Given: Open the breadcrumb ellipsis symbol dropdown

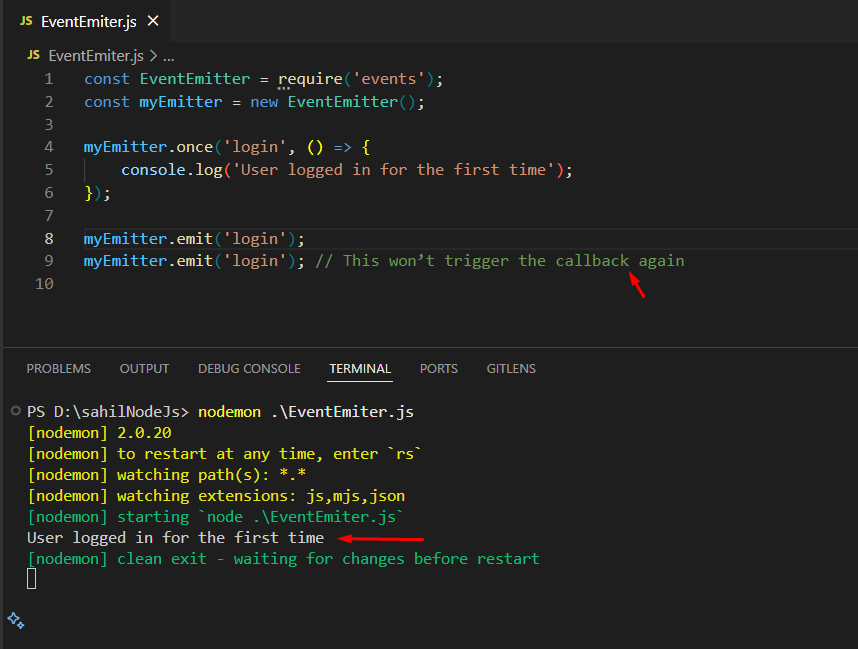Looking at the screenshot, I should [168, 56].
